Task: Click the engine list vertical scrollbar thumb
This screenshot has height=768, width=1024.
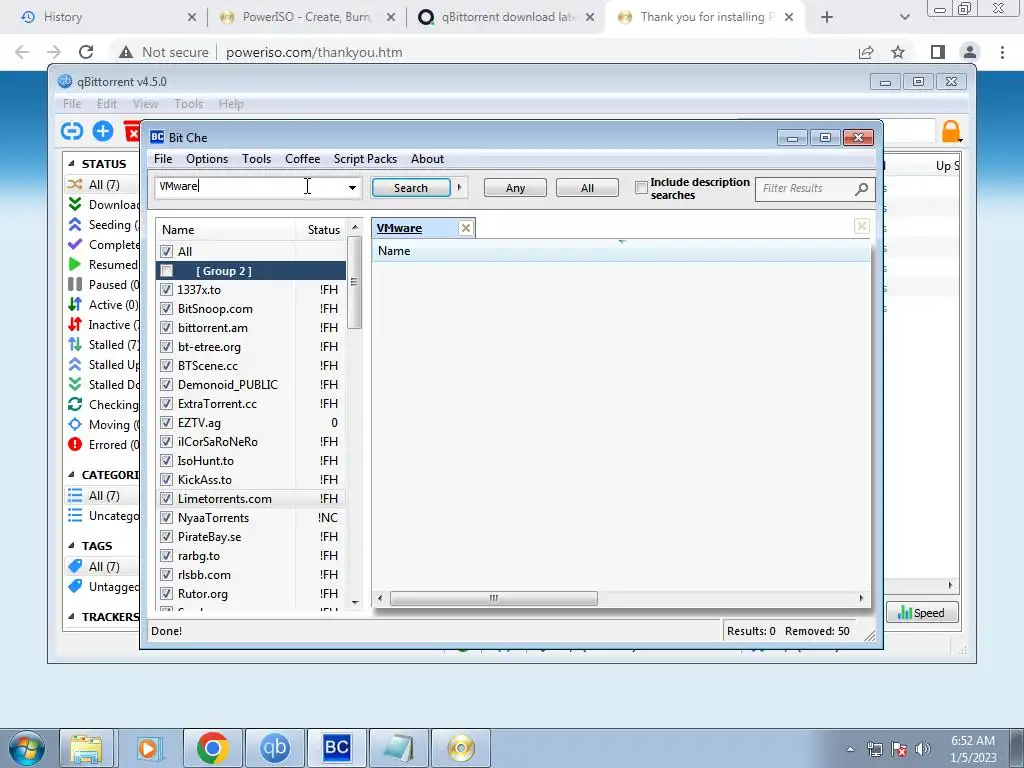Action: (355, 282)
